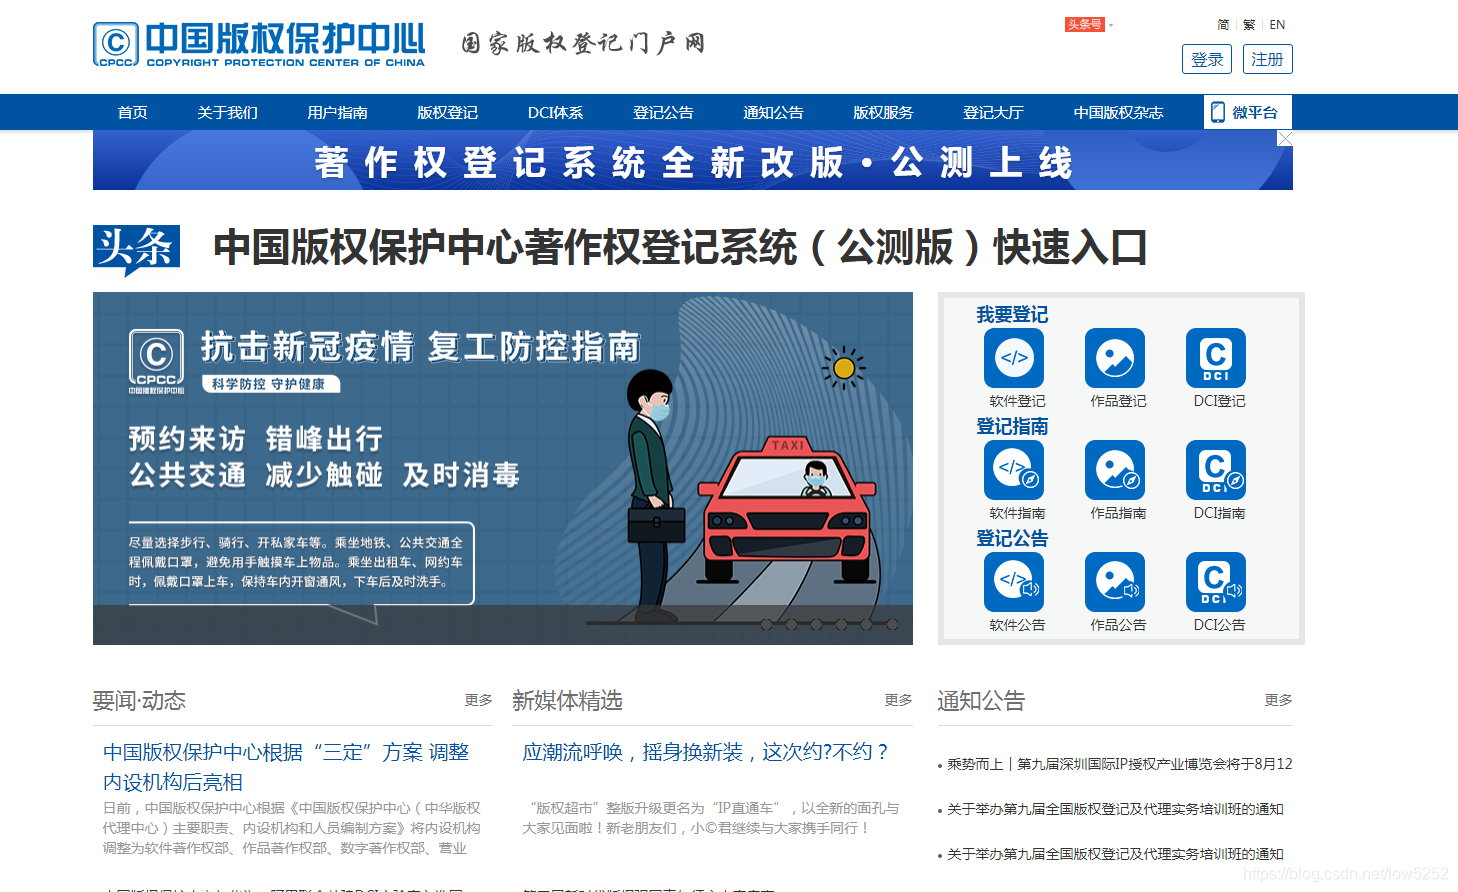
Task: Click the red 头条号 badge
Action: coord(1084,24)
